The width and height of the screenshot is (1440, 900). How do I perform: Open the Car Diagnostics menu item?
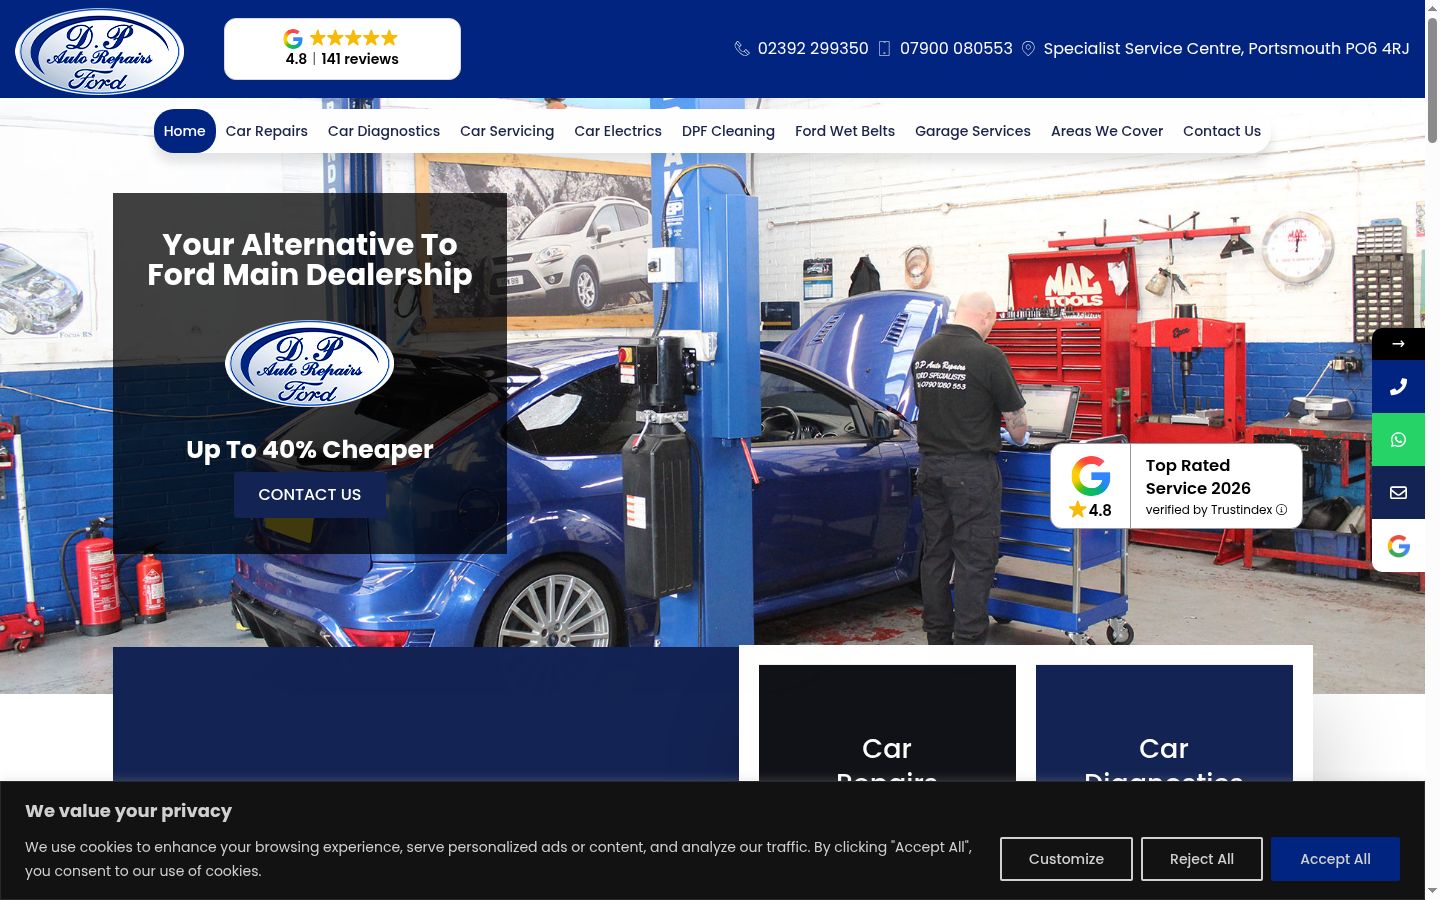pyautogui.click(x=384, y=131)
